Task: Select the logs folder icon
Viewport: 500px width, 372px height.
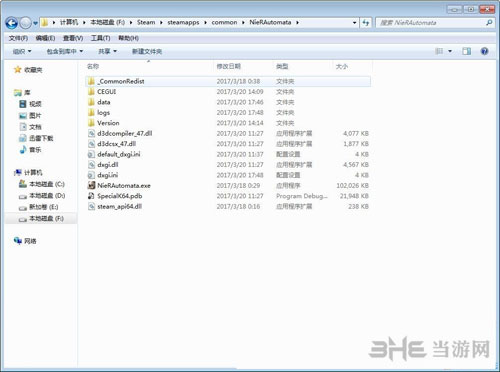Action: tap(91, 112)
